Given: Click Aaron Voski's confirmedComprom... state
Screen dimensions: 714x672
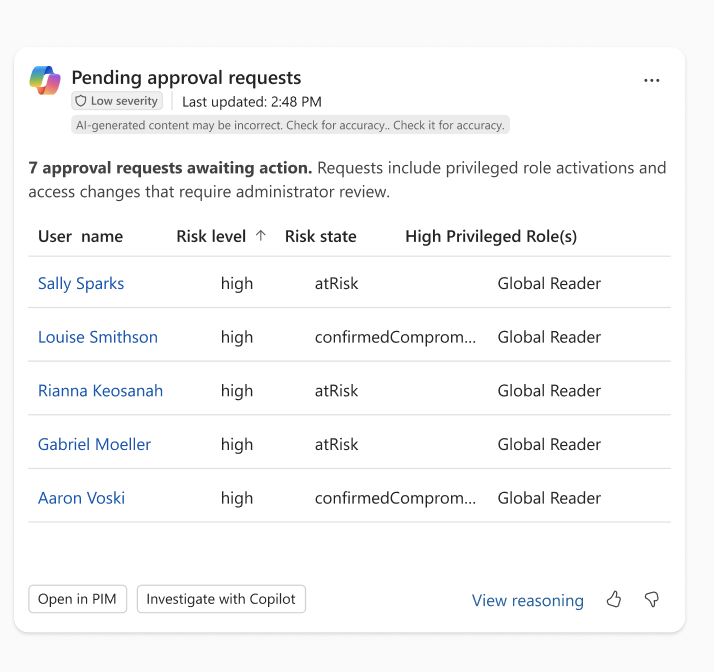Looking at the screenshot, I should 395,498.
